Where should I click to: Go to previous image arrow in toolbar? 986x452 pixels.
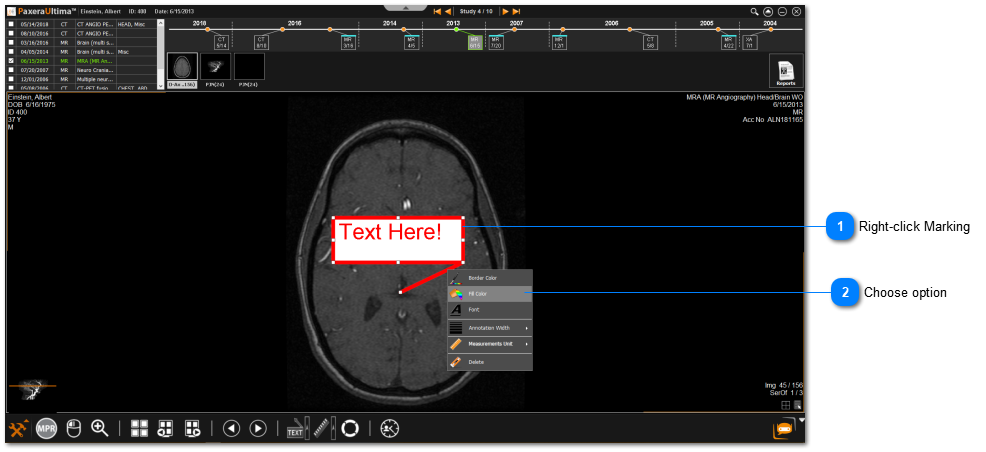point(231,428)
